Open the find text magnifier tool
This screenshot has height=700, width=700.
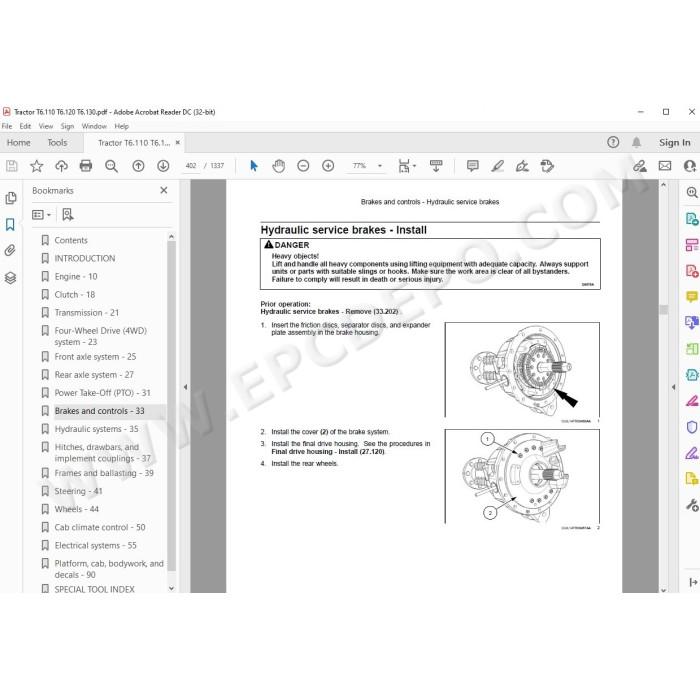[x=111, y=166]
